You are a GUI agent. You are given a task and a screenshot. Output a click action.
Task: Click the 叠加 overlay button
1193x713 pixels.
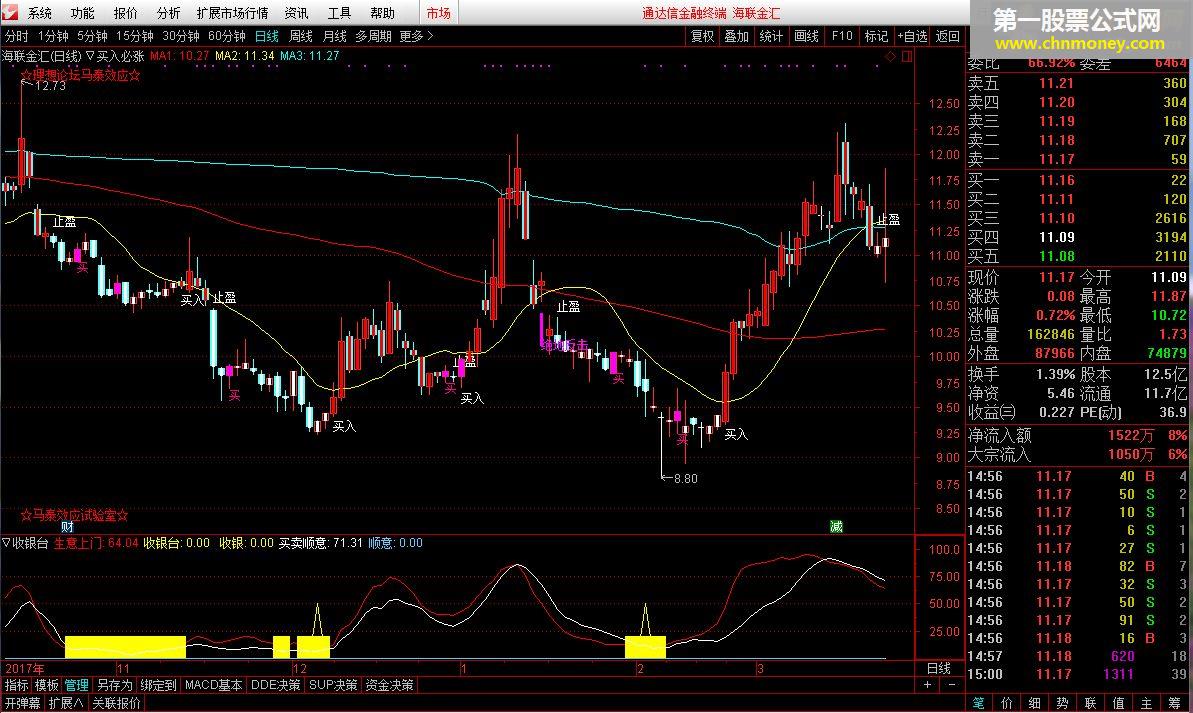pos(736,36)
